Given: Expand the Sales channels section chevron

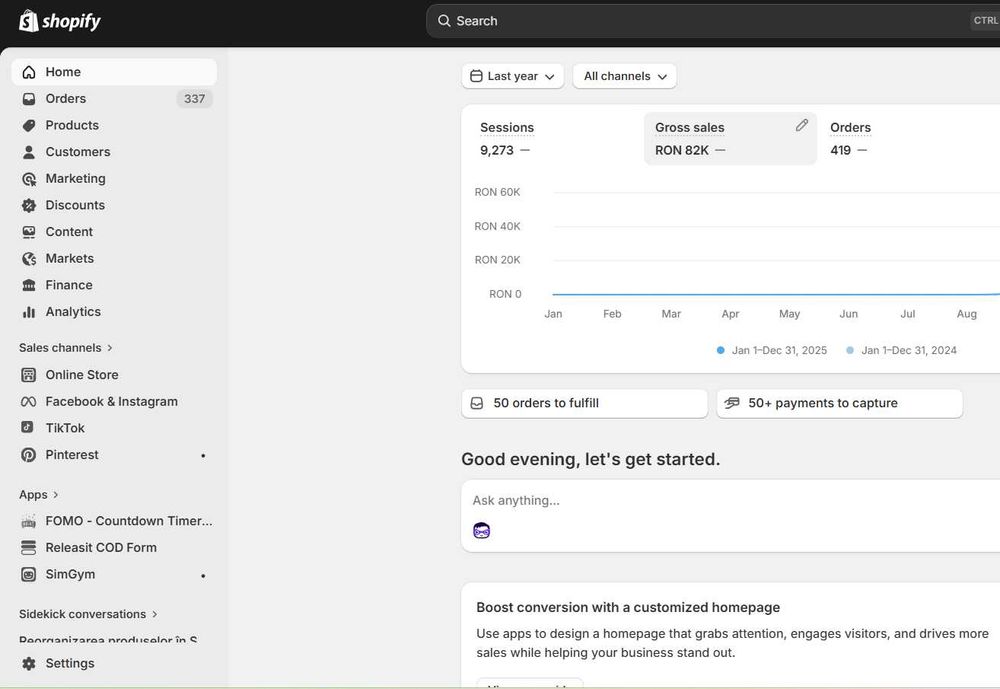Looking at the screenshot, I should pos(110,348).
